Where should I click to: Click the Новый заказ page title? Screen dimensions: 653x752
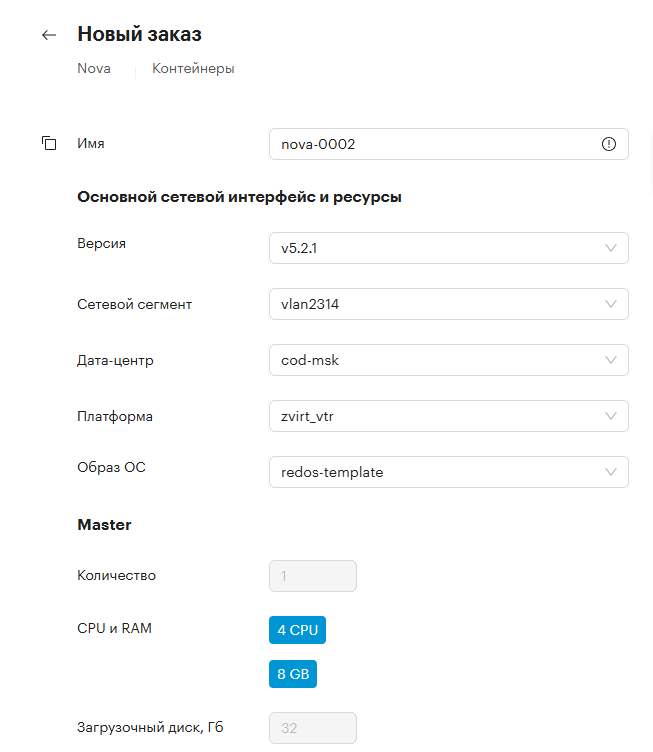(140, 34)
